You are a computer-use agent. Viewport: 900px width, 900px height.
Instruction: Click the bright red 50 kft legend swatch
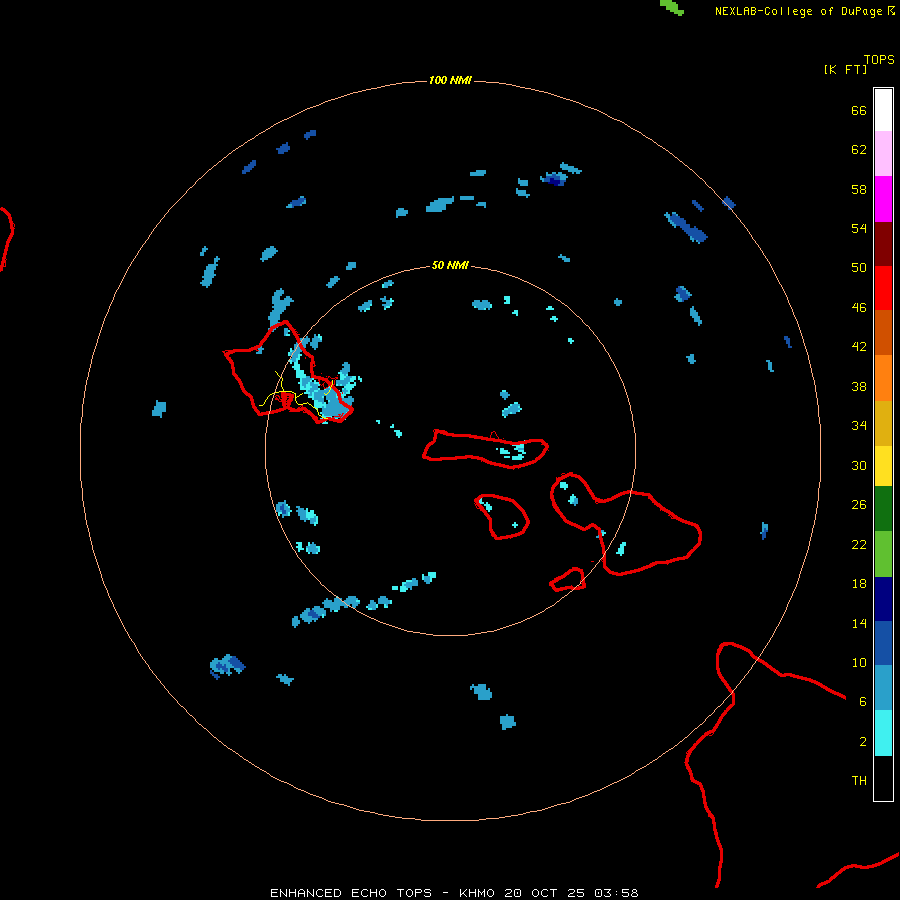883,288
